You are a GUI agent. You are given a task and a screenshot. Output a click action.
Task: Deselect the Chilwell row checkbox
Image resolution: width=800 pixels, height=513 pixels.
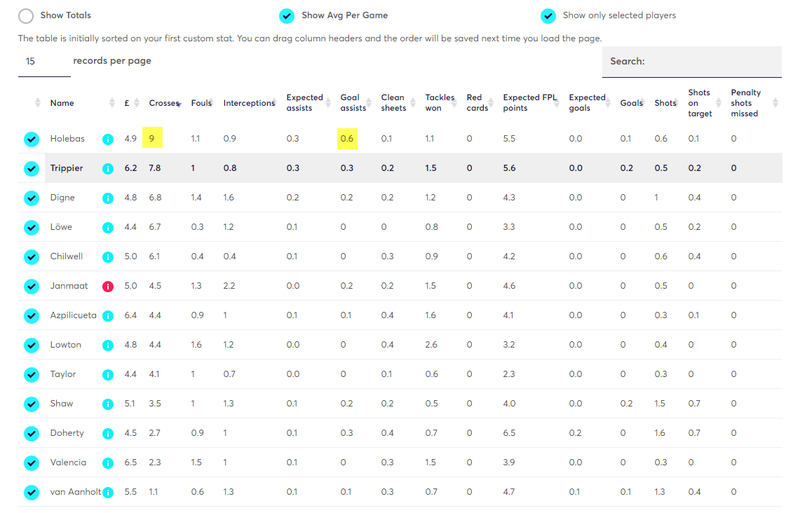32,257
